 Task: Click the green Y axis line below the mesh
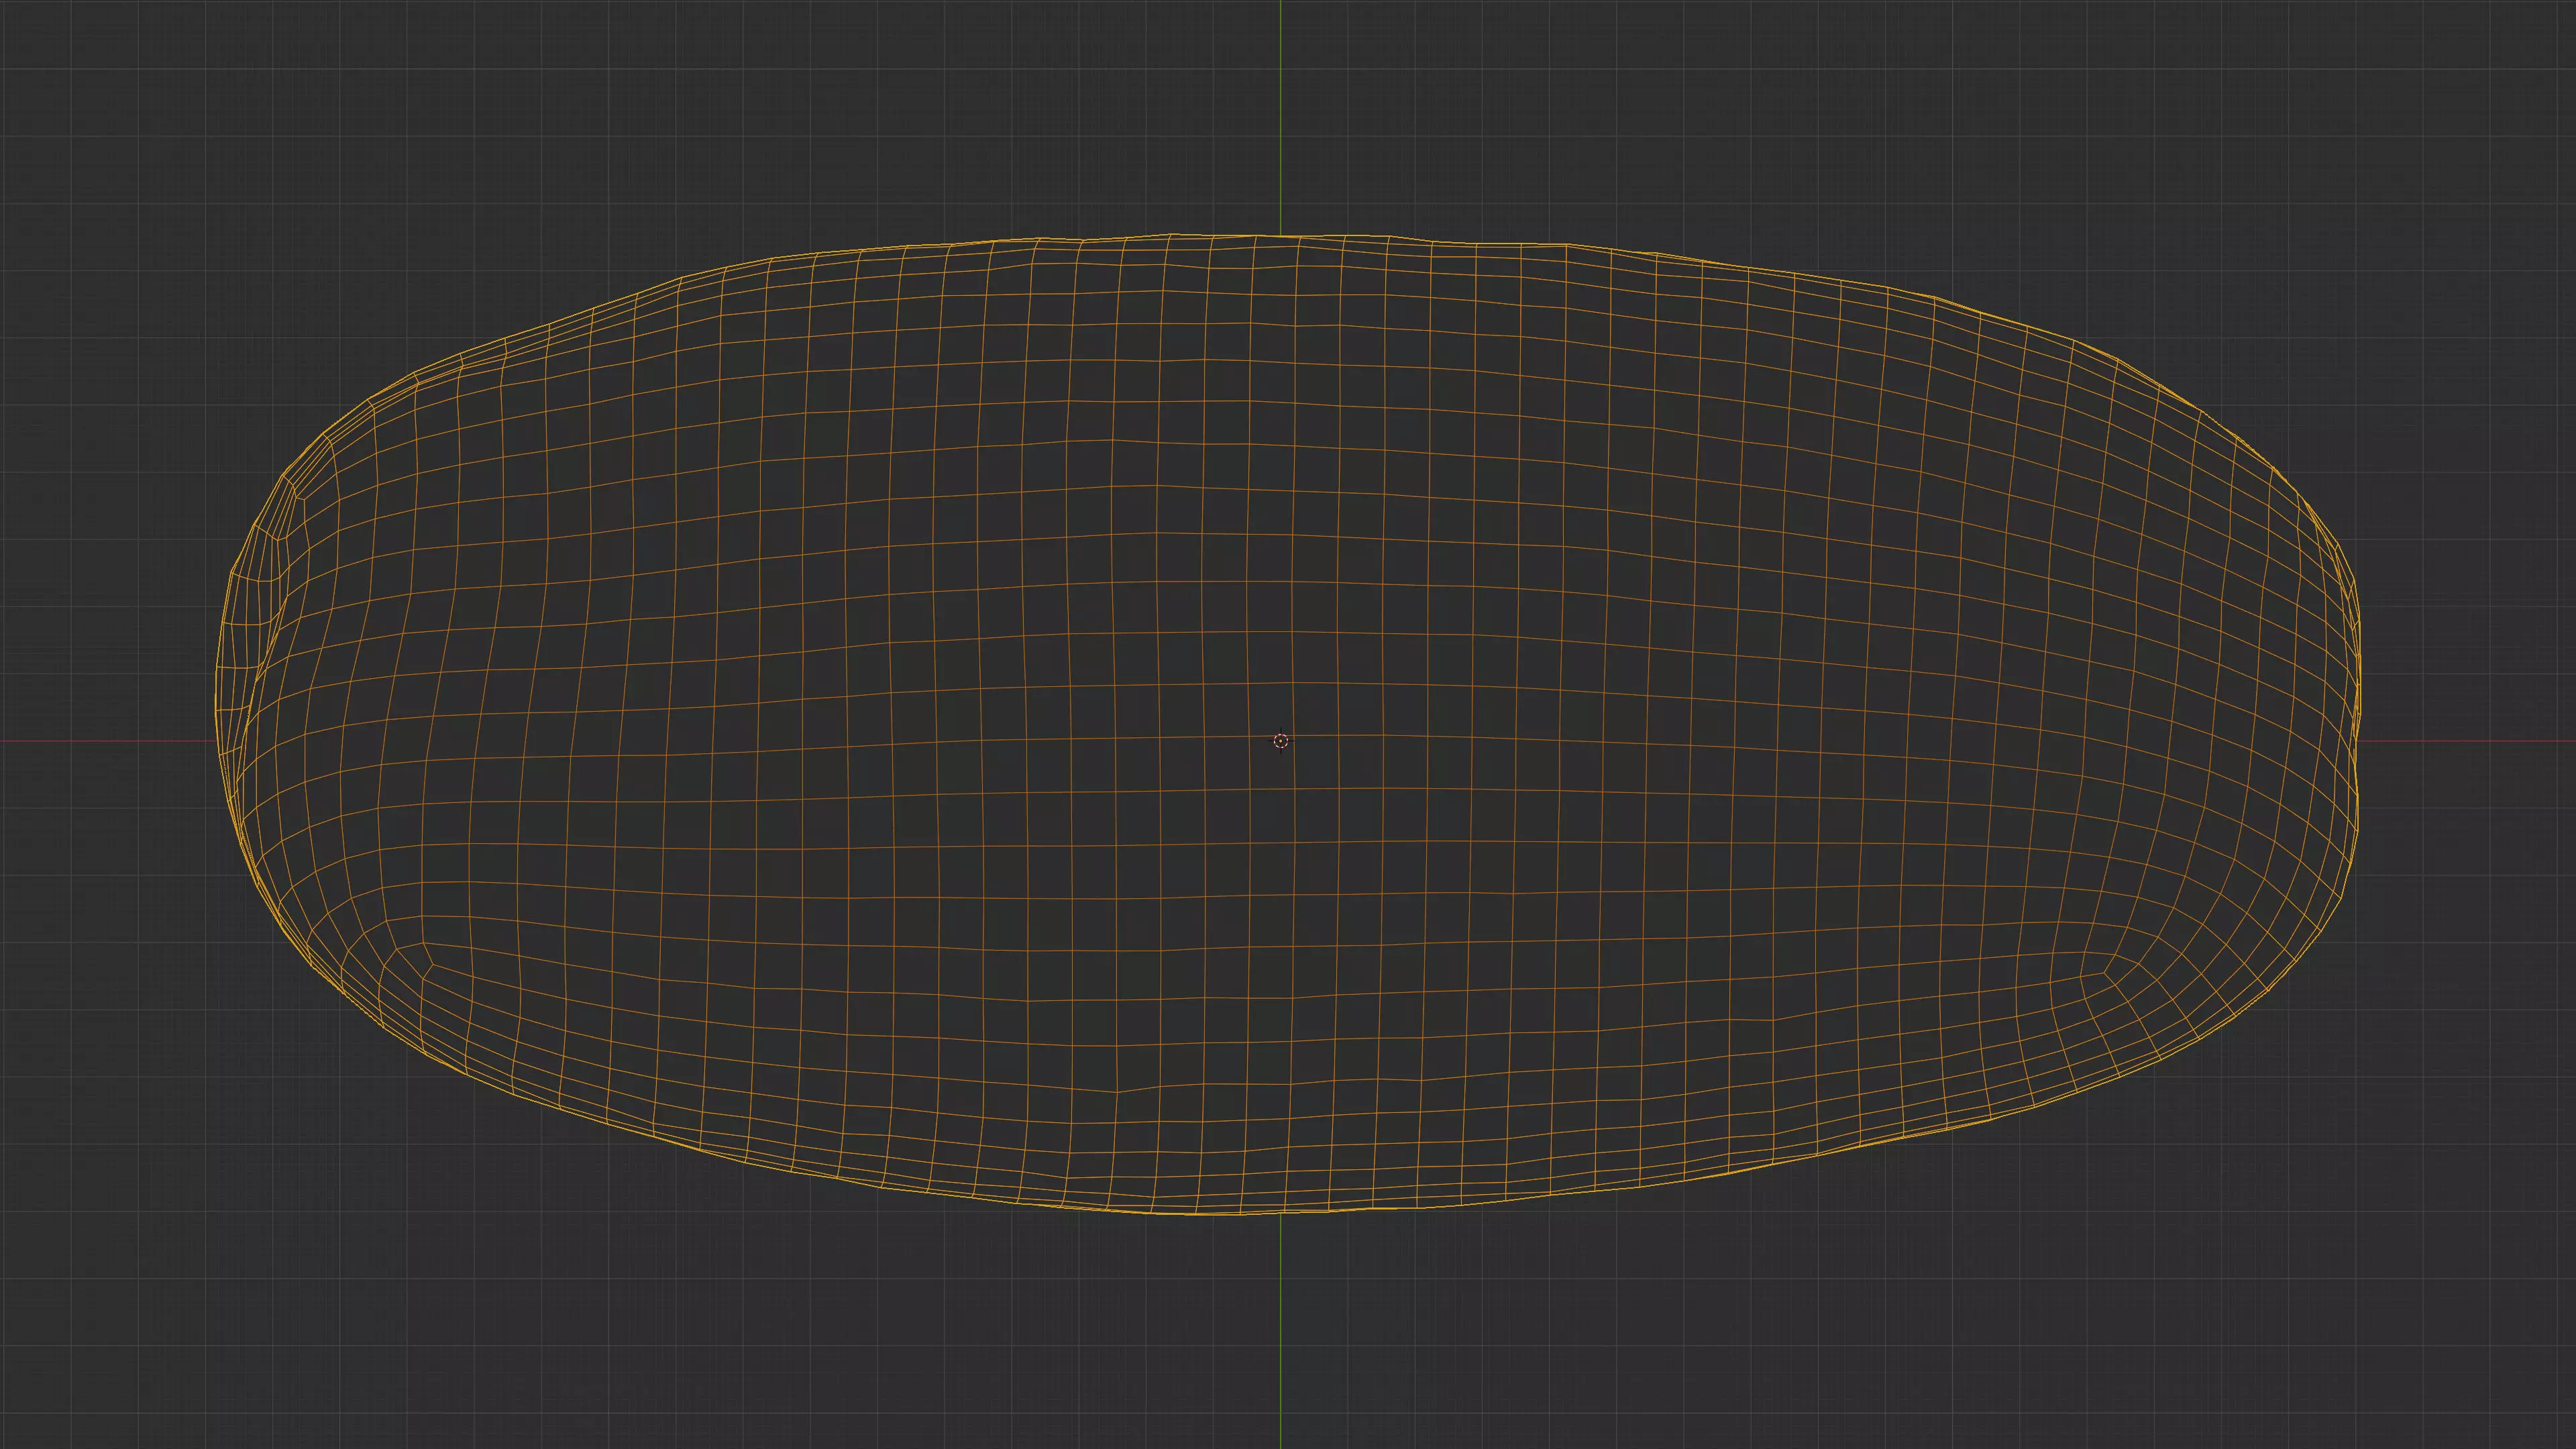1281,1330
